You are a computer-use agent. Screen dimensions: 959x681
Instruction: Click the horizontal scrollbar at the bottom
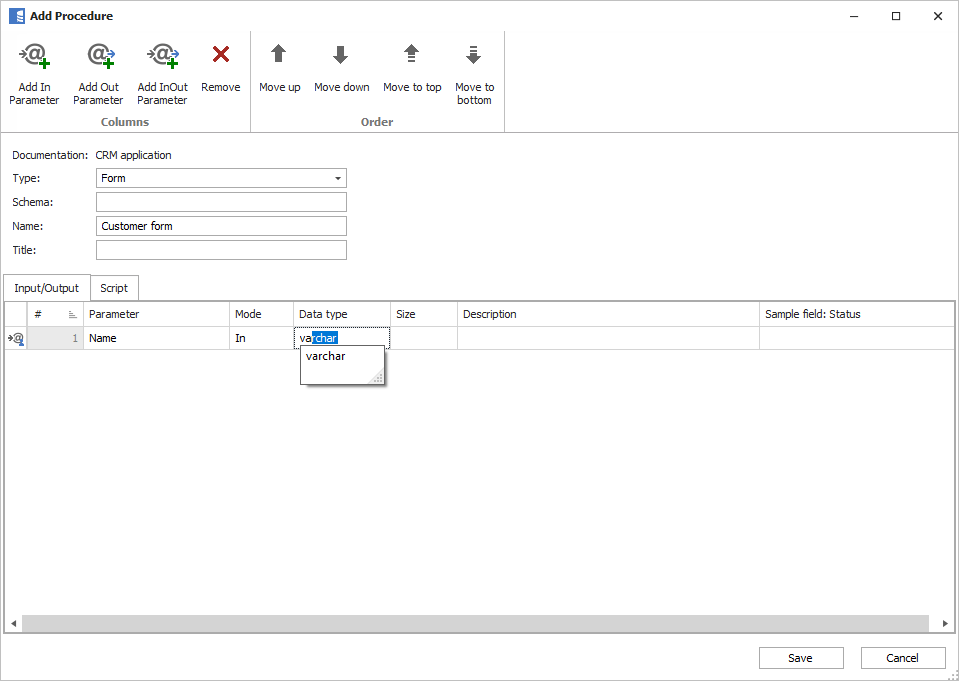click(x=480, y=623)
